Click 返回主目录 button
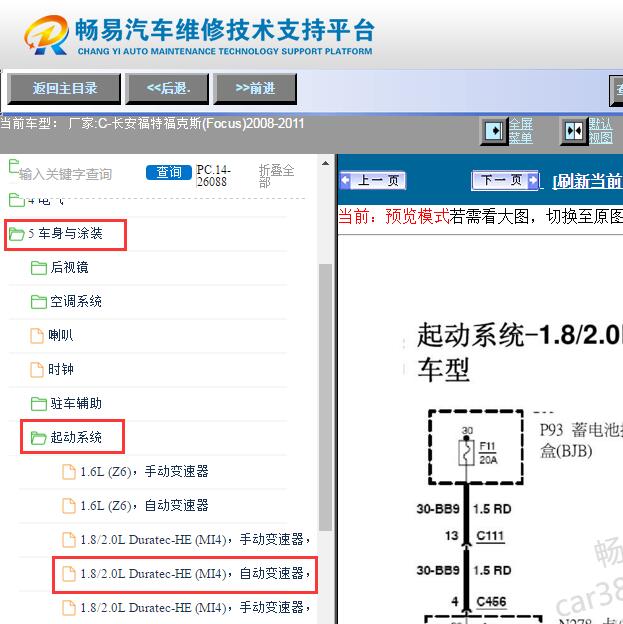Image resolution: width=623 pixels, height=624 pixels. pos(64,89)
